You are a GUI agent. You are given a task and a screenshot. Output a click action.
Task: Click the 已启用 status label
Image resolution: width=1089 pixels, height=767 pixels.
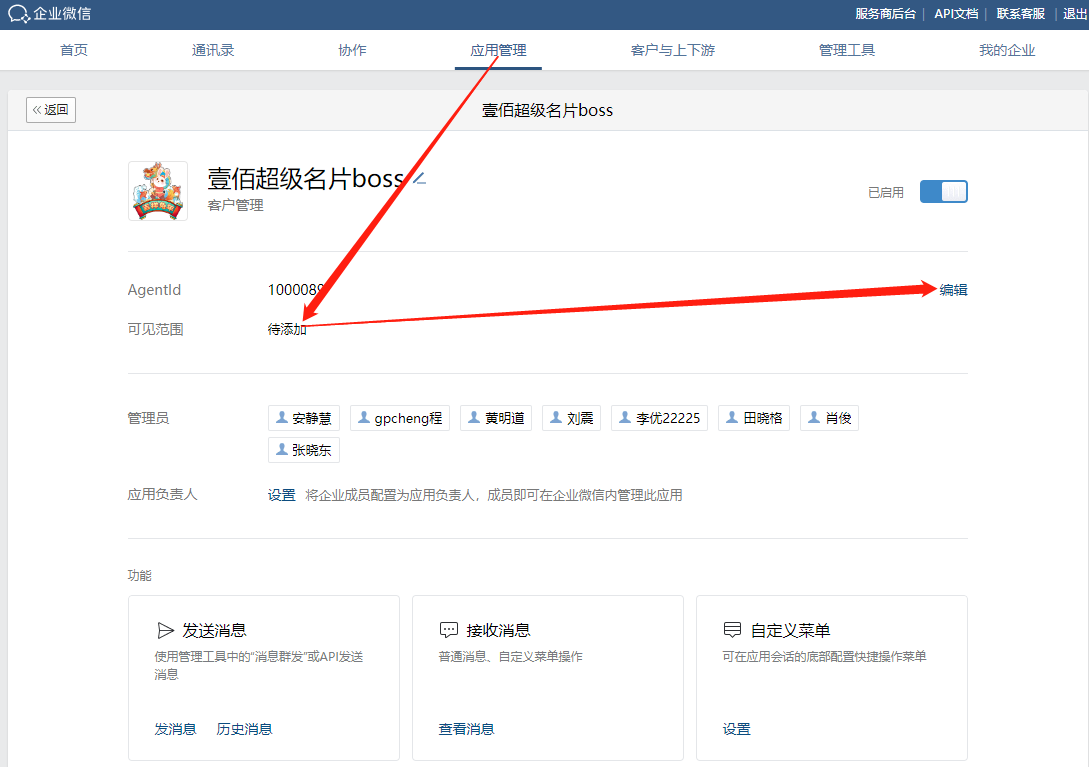tap(886, 192)
